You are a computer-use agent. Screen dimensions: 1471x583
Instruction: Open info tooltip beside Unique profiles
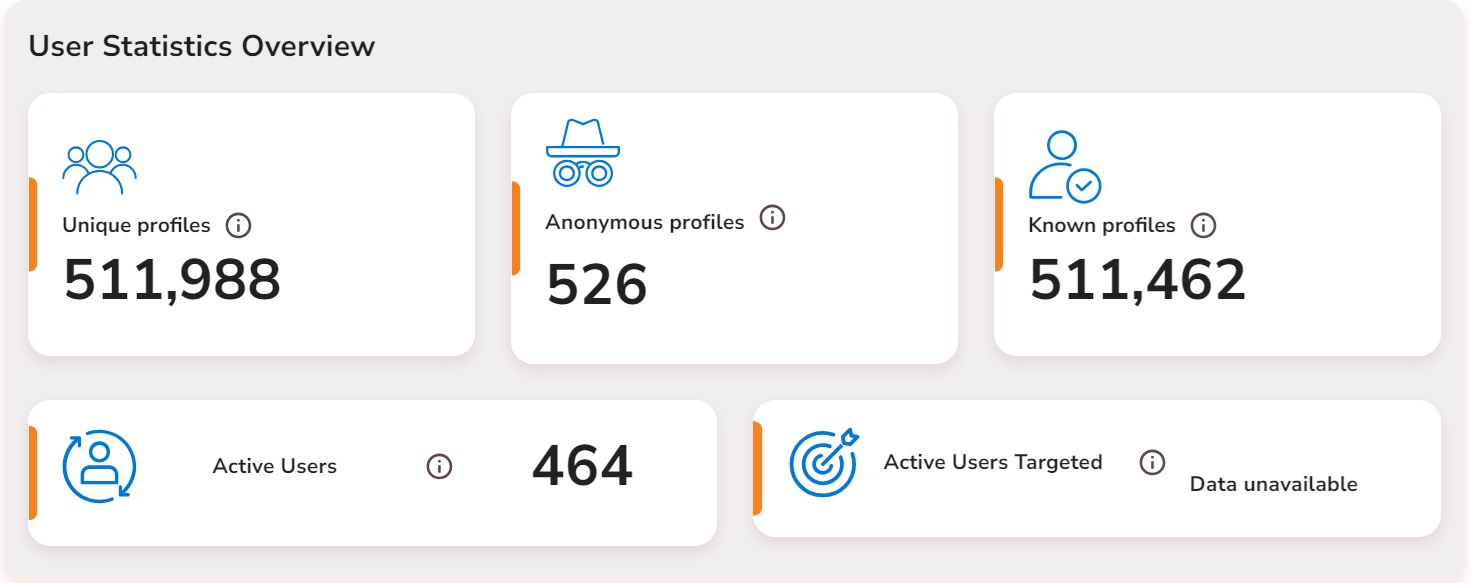click(238, 225)
